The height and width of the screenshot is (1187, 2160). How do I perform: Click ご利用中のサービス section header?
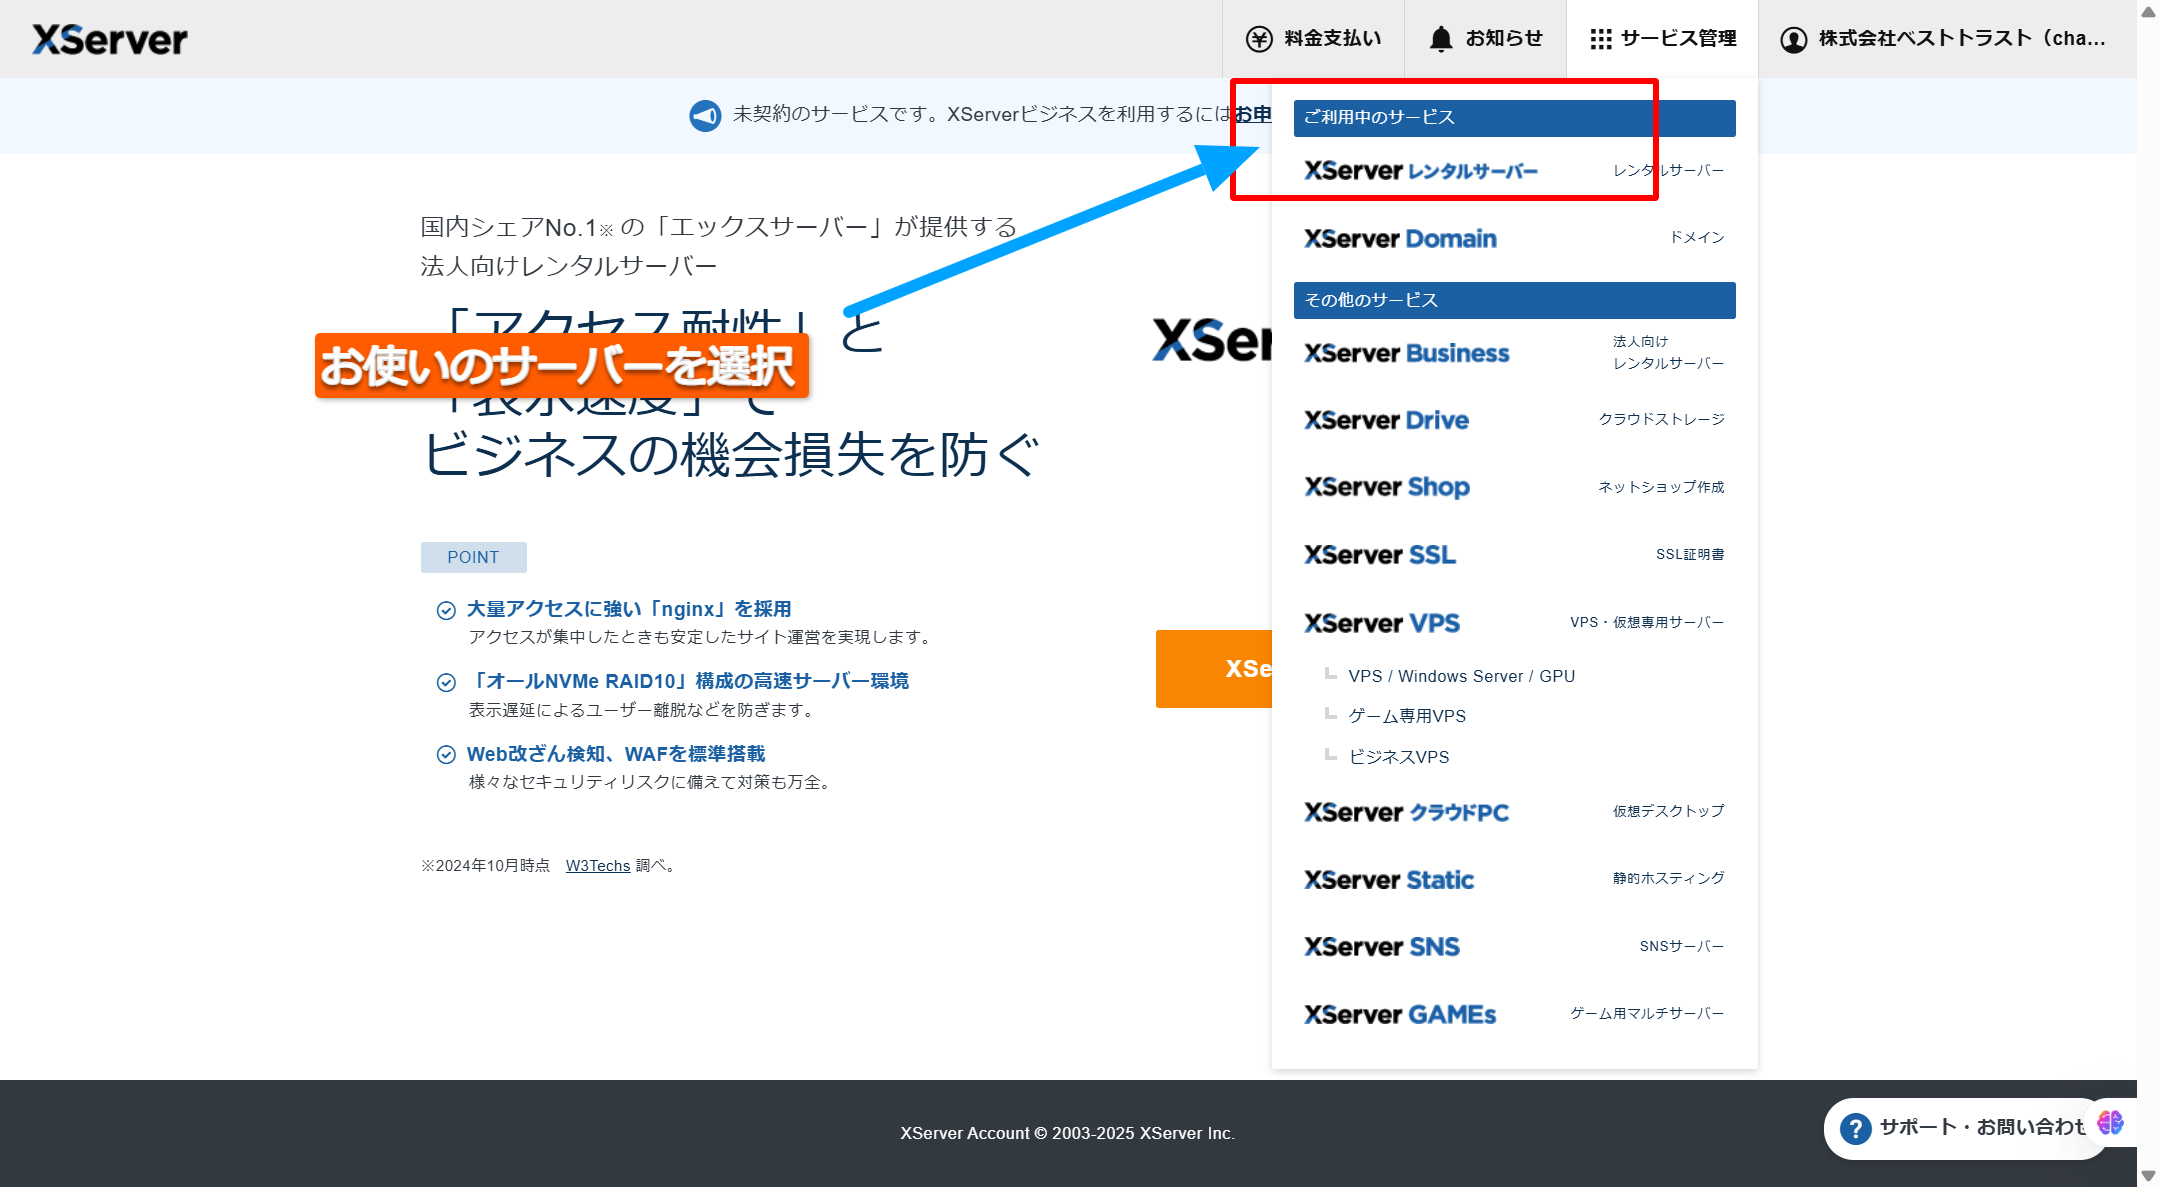point(1514,118)
